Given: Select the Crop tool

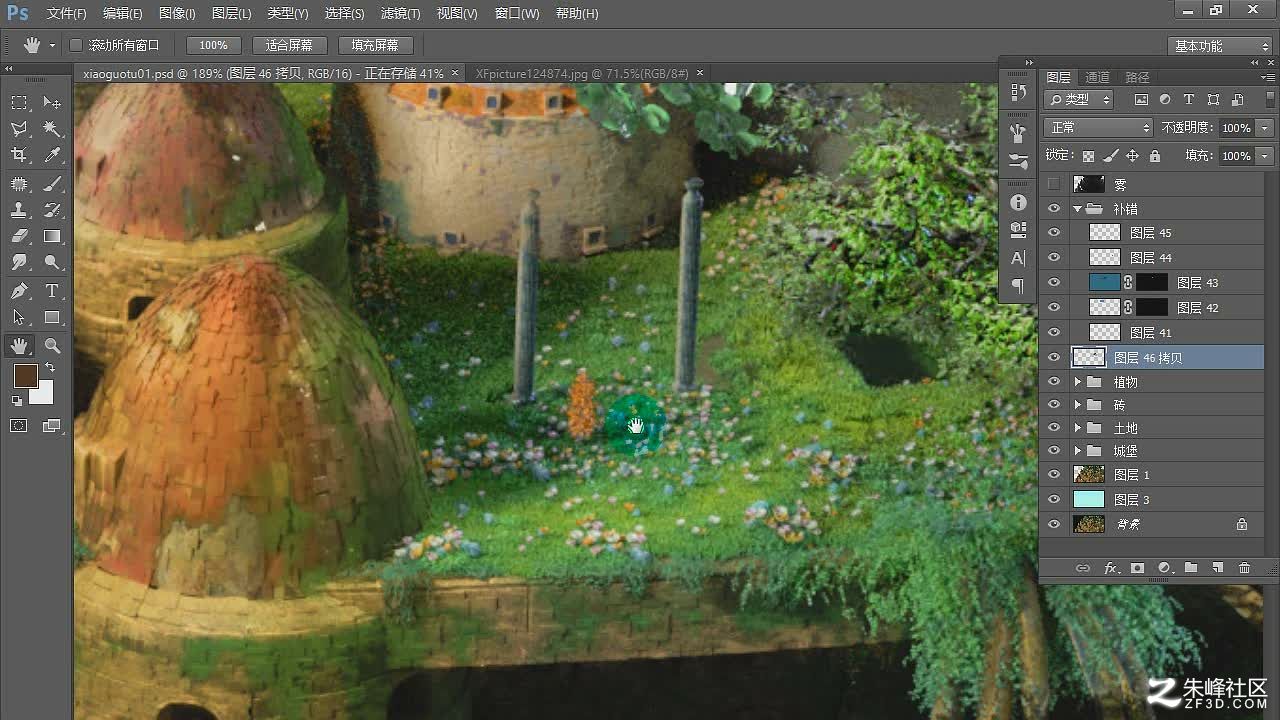Looking at the screenshot, I should coord(19,155).
